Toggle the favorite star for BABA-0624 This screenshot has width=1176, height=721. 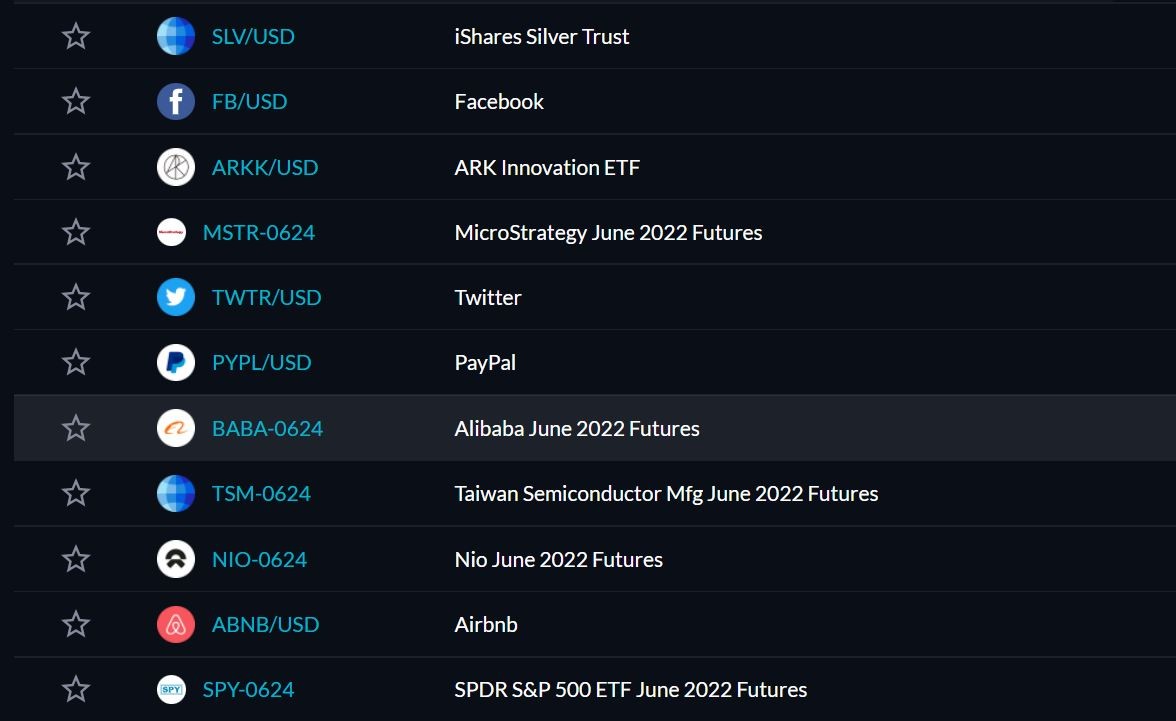76,428
